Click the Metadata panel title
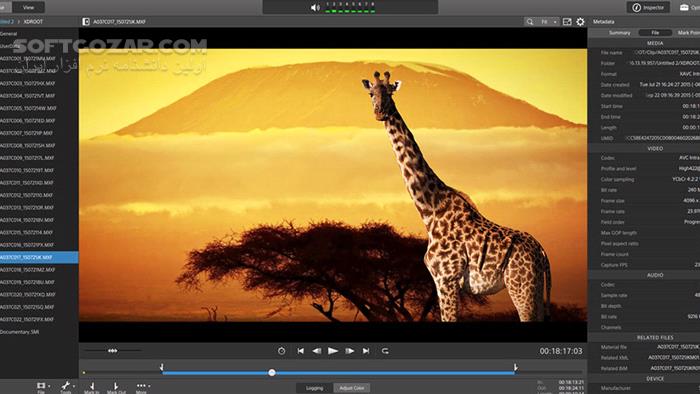Viewport: 700px width, 394px height. point(604,21)
